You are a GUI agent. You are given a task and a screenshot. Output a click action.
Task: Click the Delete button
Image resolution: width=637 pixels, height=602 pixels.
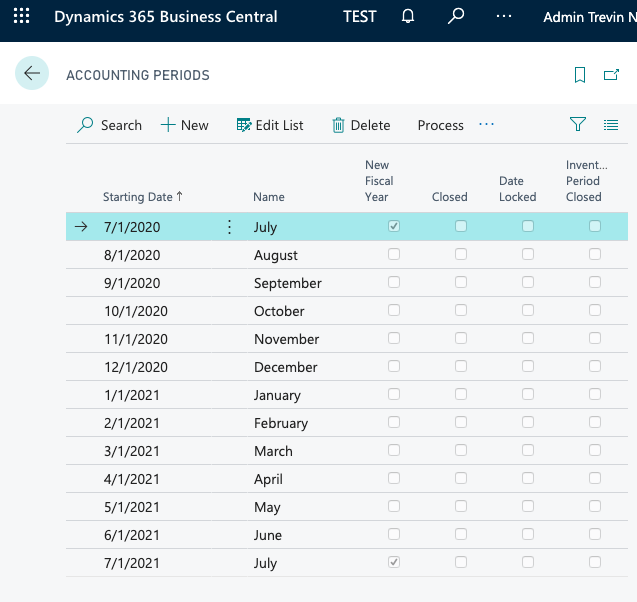point(361,125)
